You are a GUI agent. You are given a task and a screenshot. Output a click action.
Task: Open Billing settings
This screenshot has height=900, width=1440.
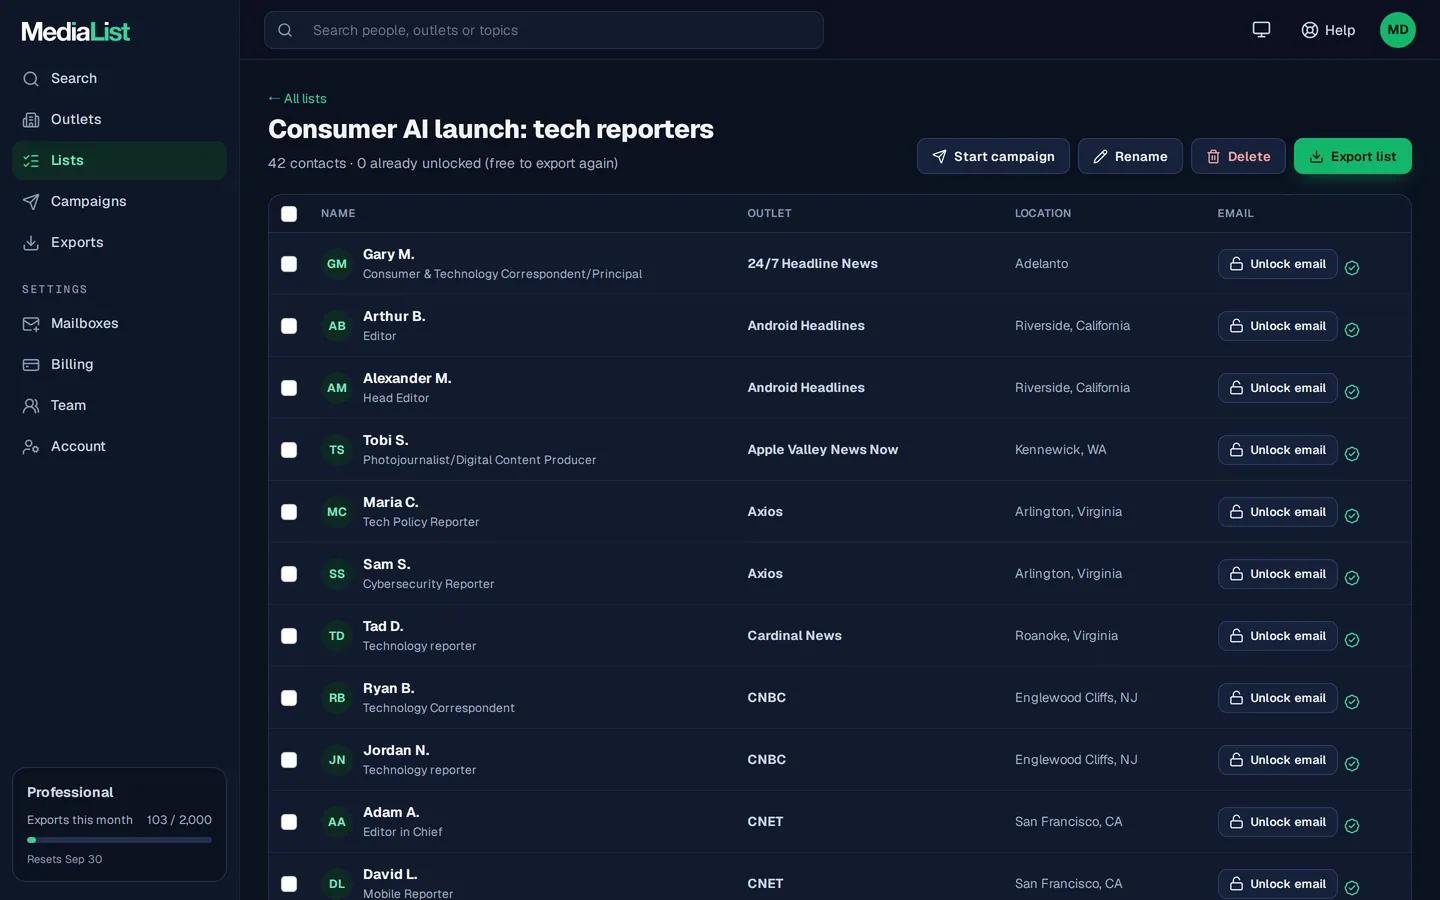tap(119, 364)
